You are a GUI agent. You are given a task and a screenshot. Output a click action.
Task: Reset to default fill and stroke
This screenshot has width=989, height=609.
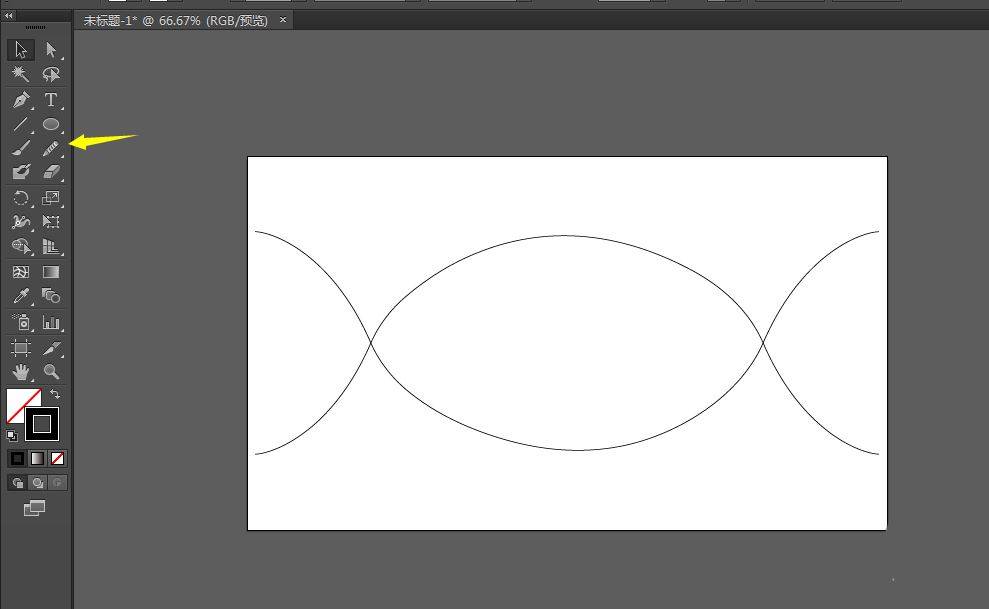point(12,435)
